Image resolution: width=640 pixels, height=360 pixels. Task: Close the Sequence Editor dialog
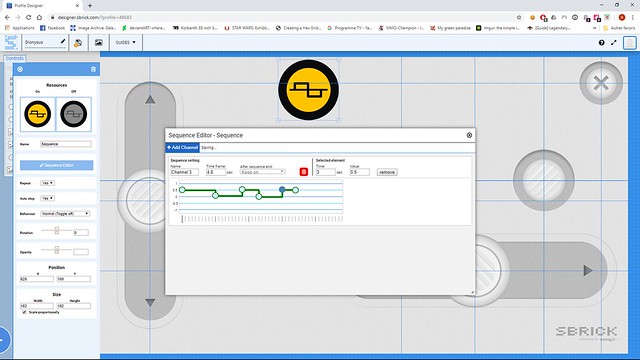pos(469,135)
